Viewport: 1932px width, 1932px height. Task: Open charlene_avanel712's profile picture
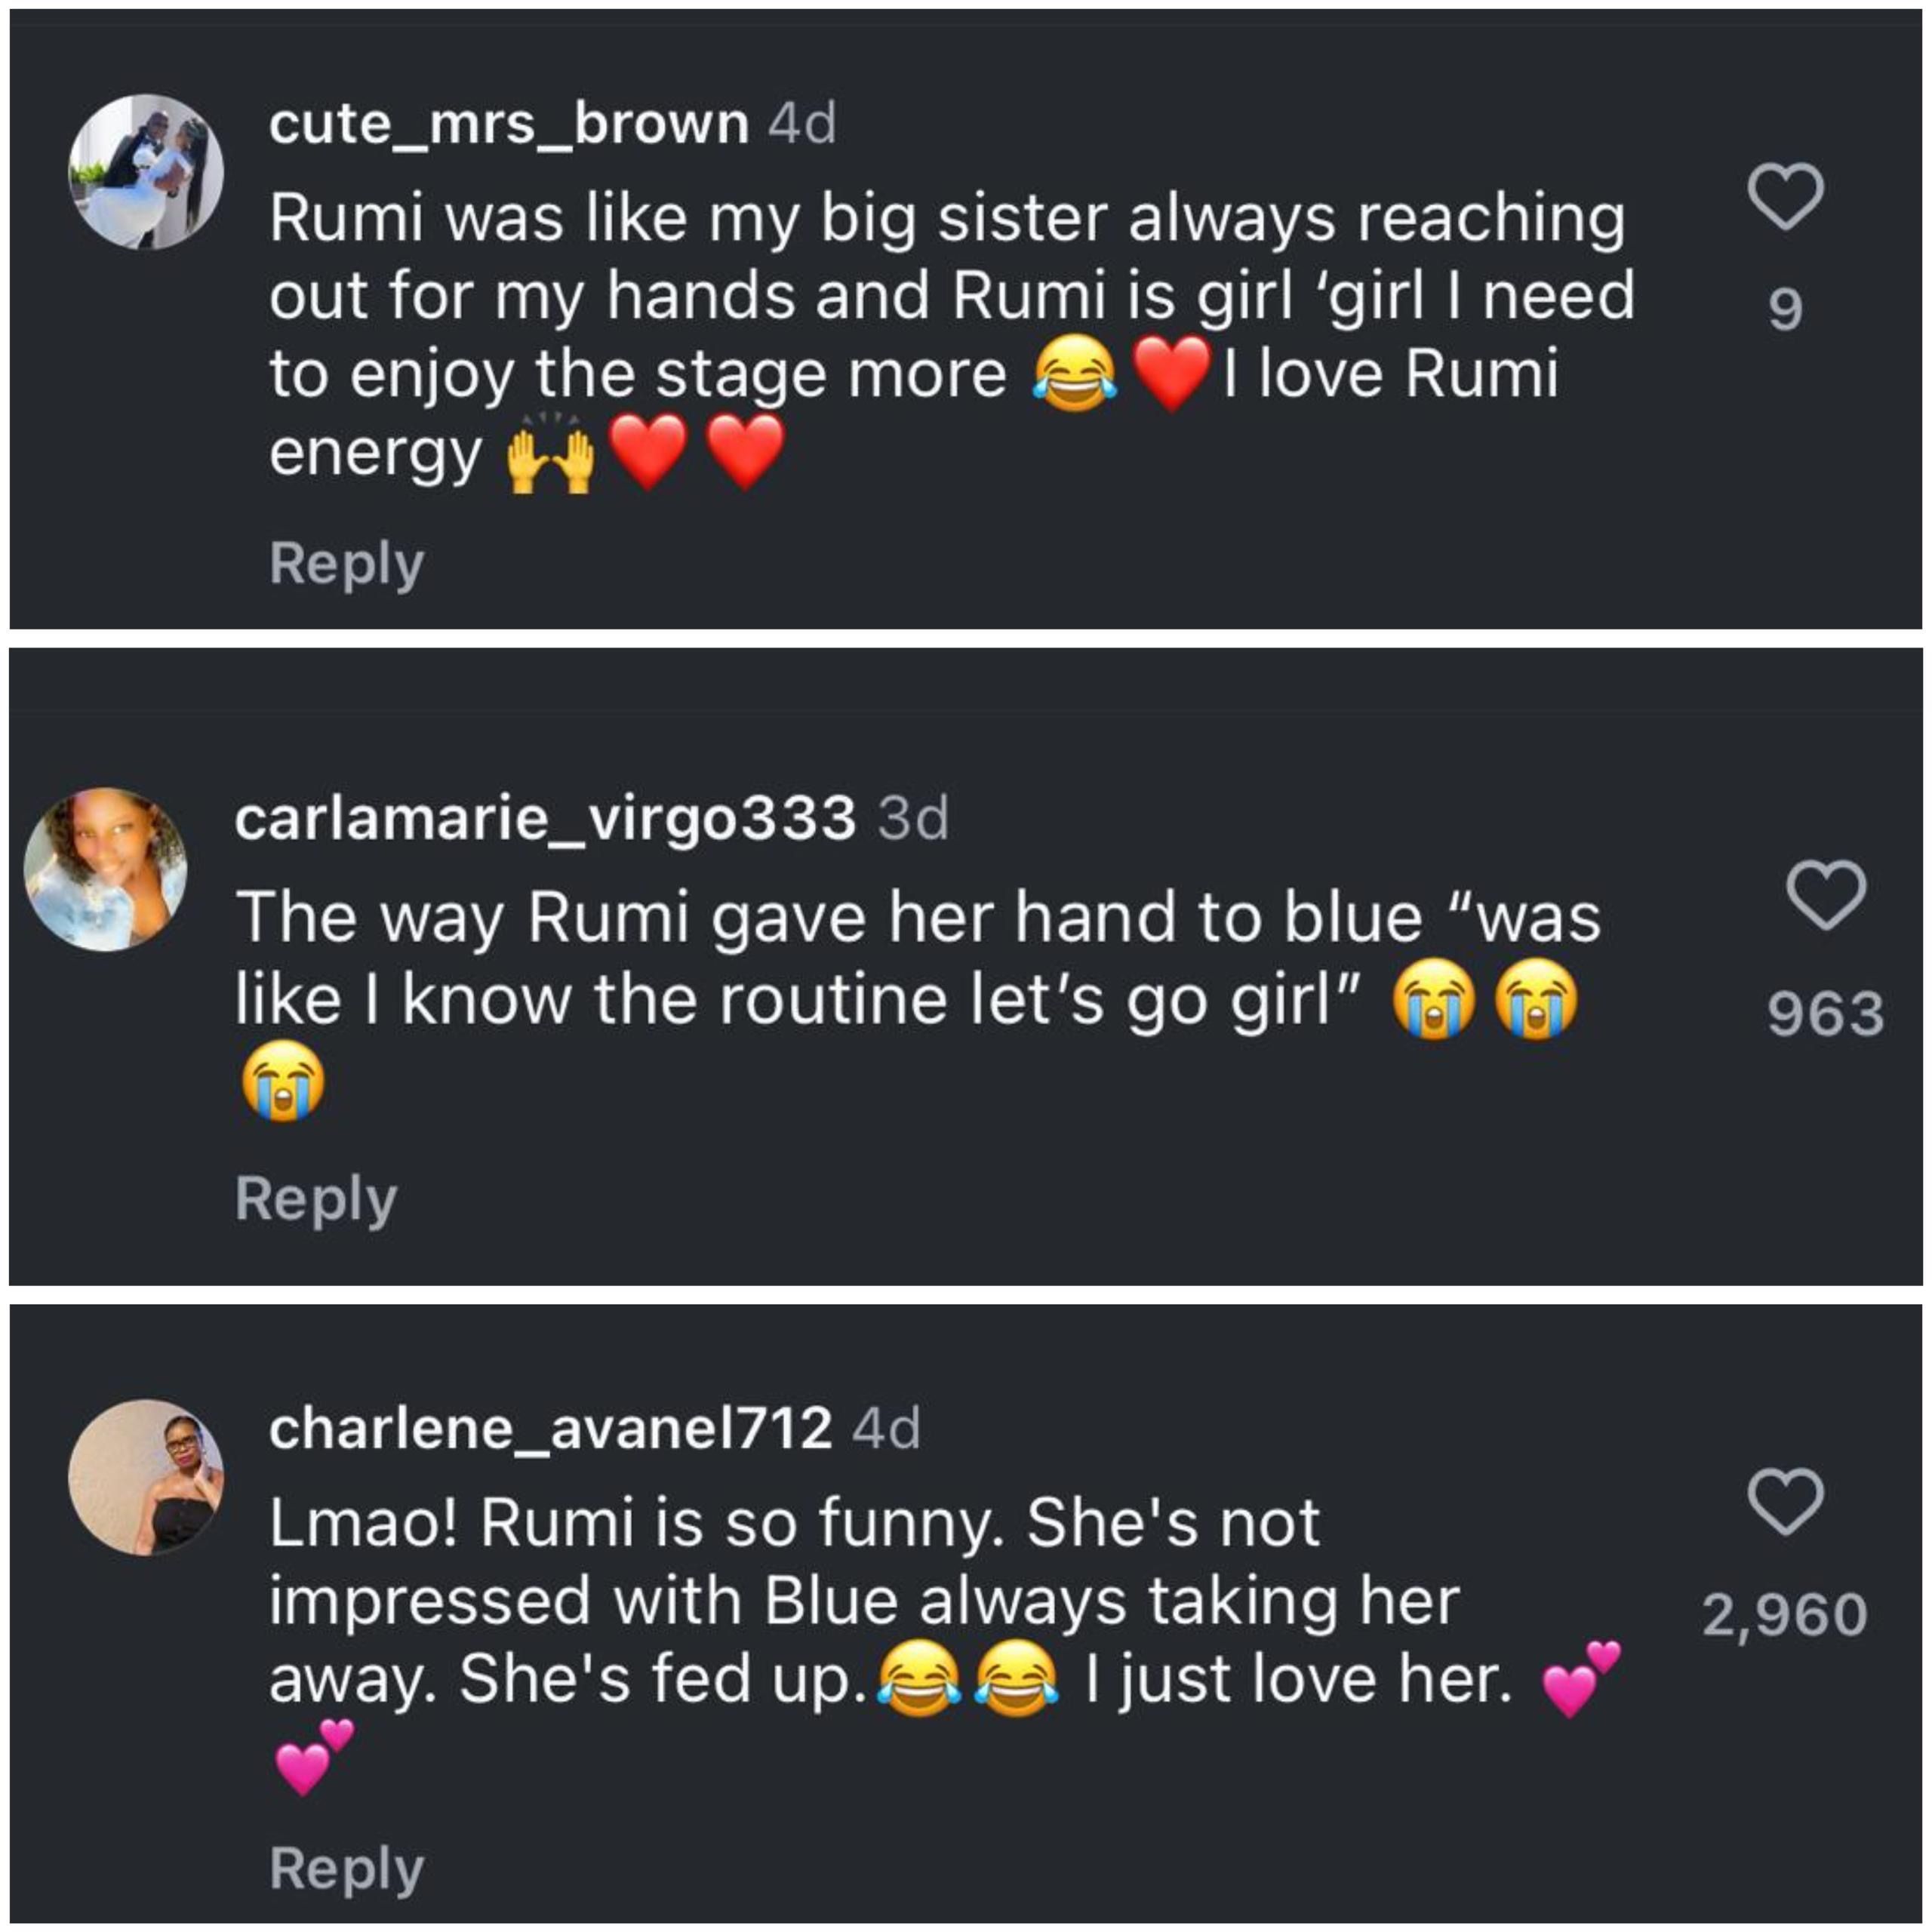coord(146,1476)
